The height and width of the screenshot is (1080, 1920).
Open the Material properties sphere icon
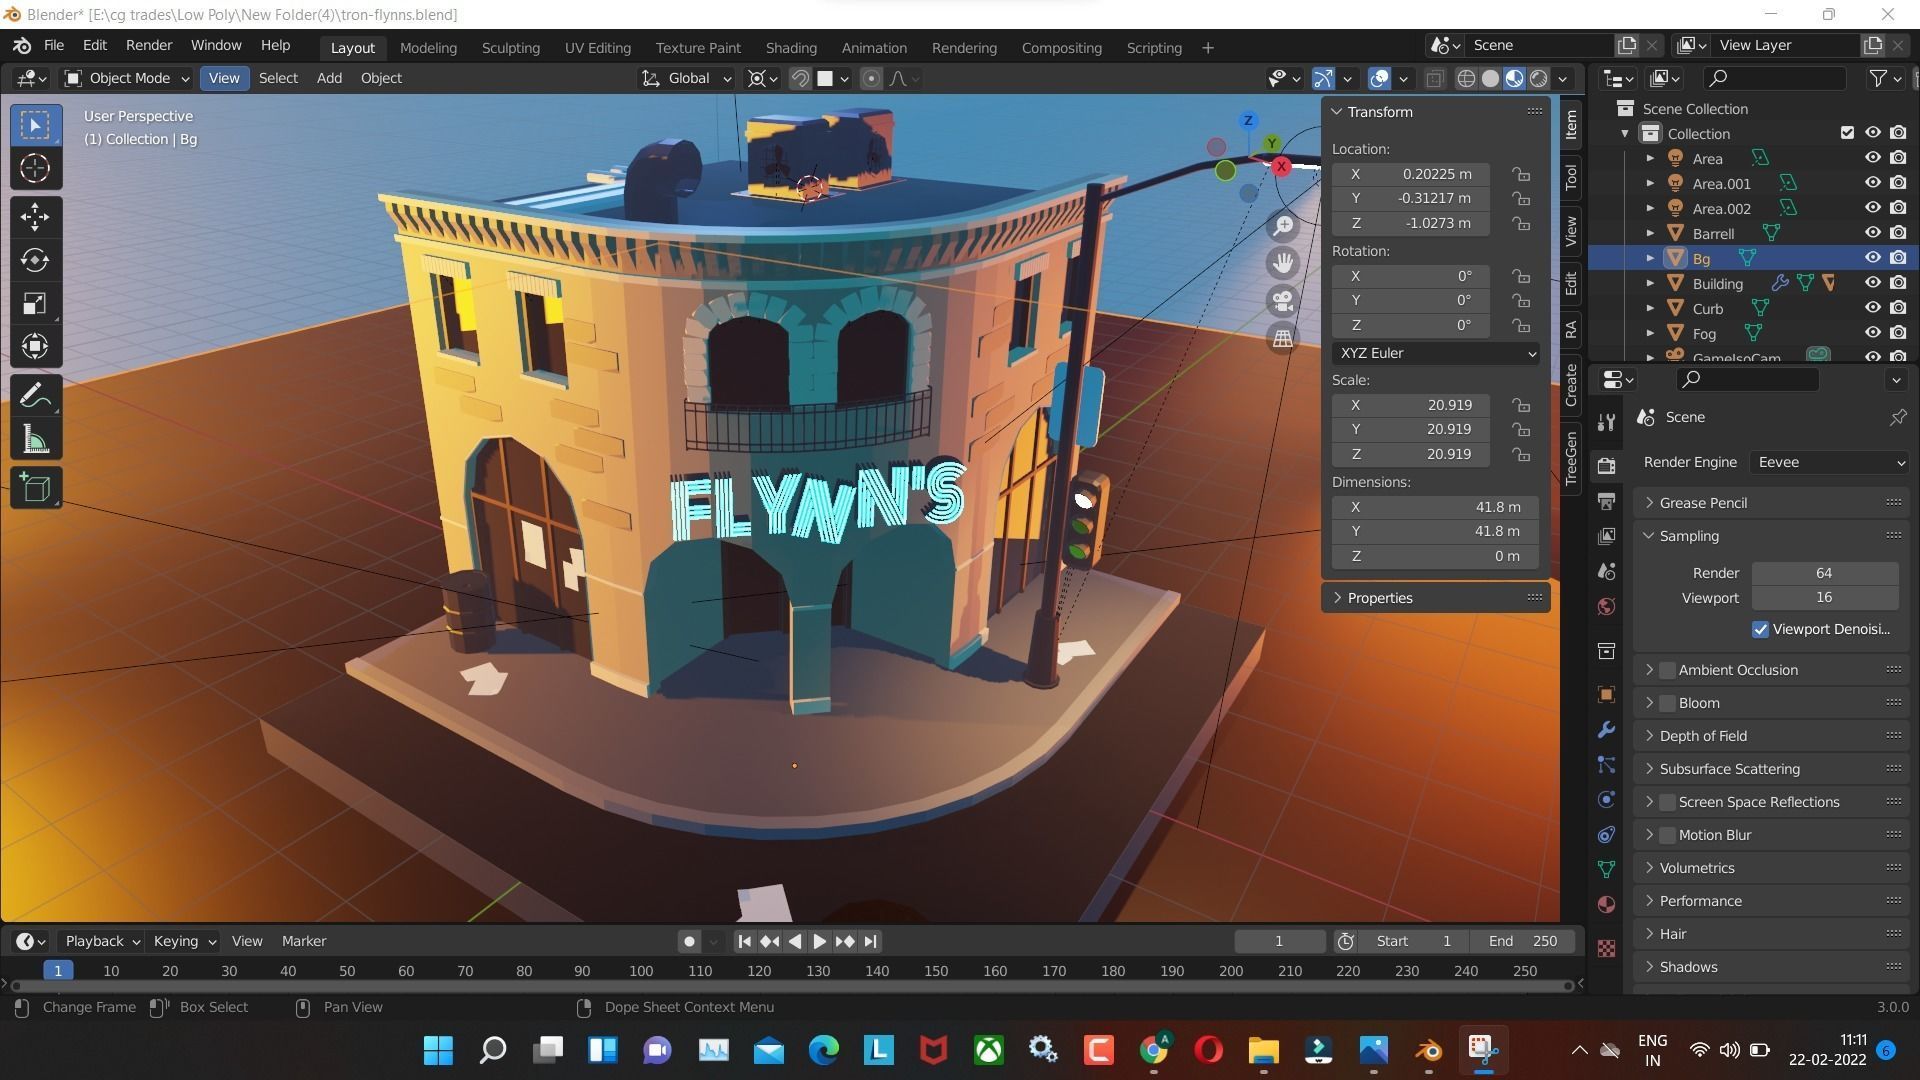click(x=1606, y=904)
